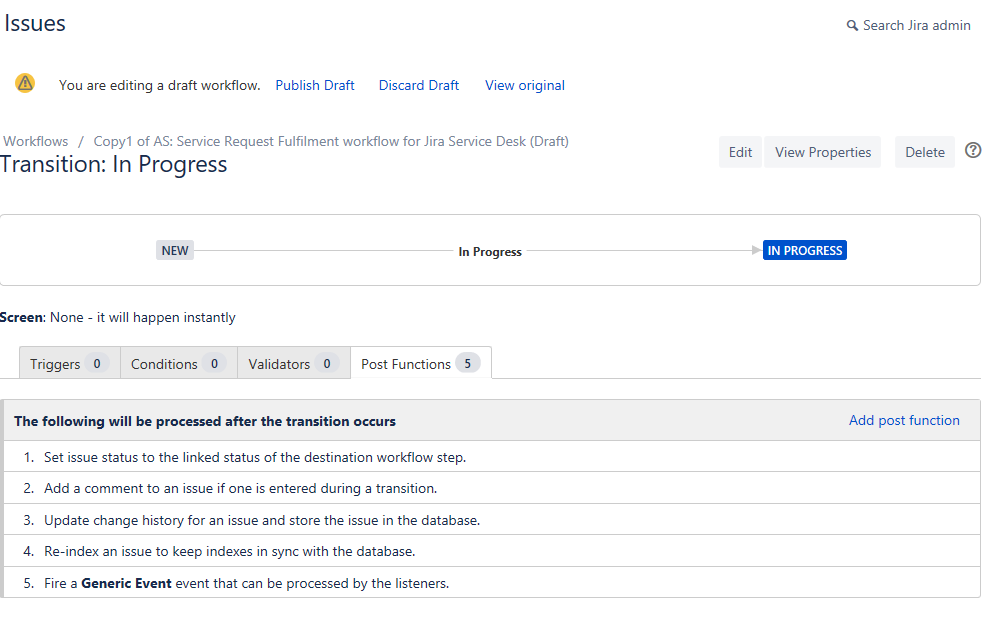Discard the draft workflow
This screenshot has height=618, width=993.
(419, 85)
